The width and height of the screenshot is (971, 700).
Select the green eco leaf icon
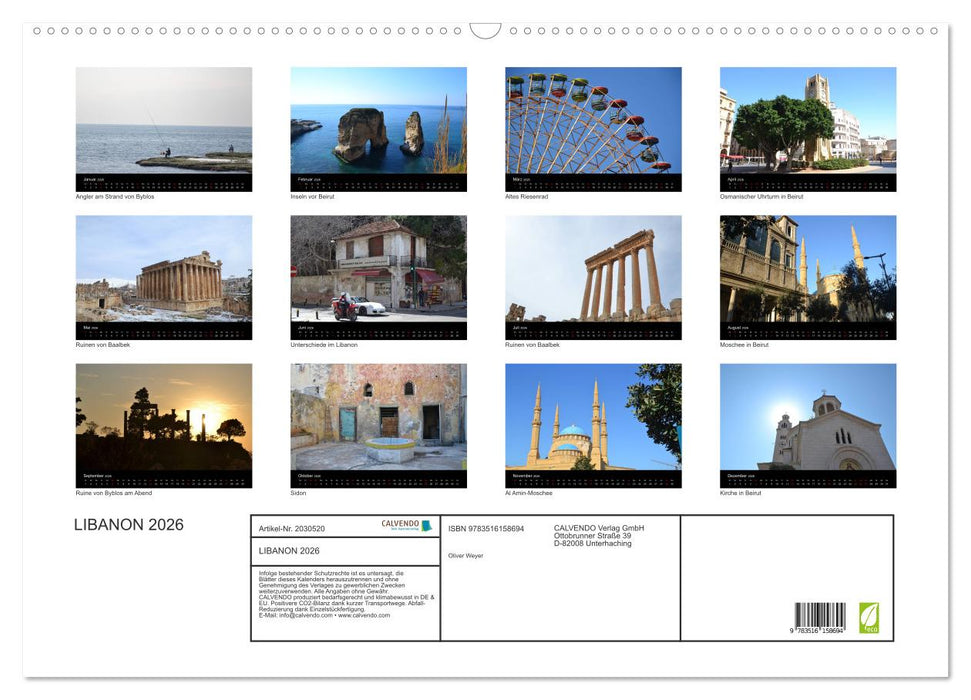click(869, 617)
